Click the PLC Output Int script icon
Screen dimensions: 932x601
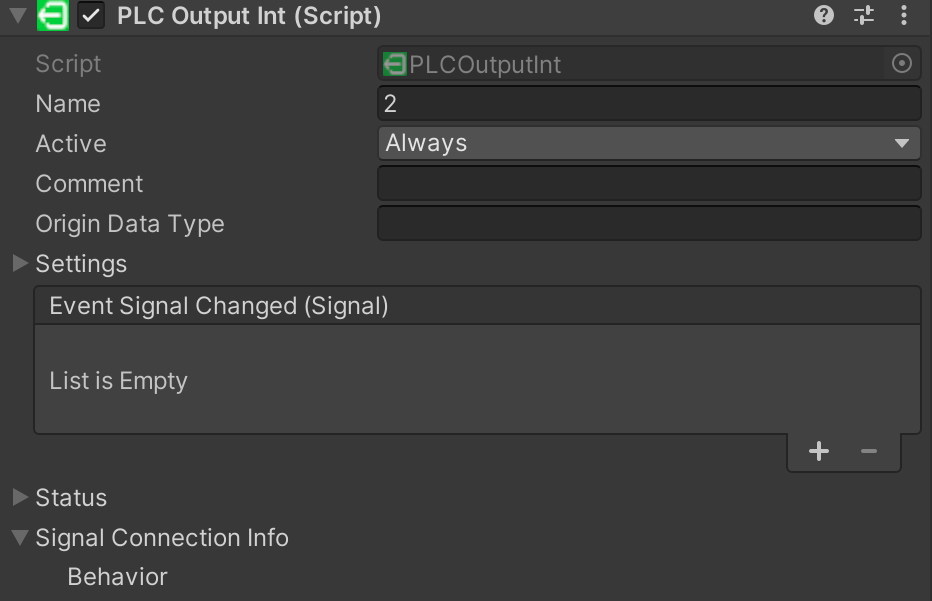[x=52, y=16]
